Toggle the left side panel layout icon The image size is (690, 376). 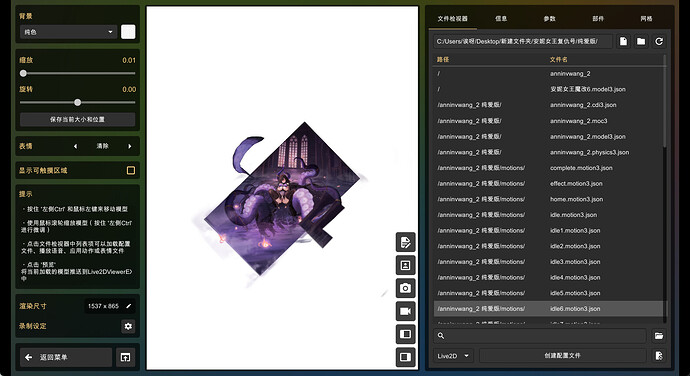[405, 334]
